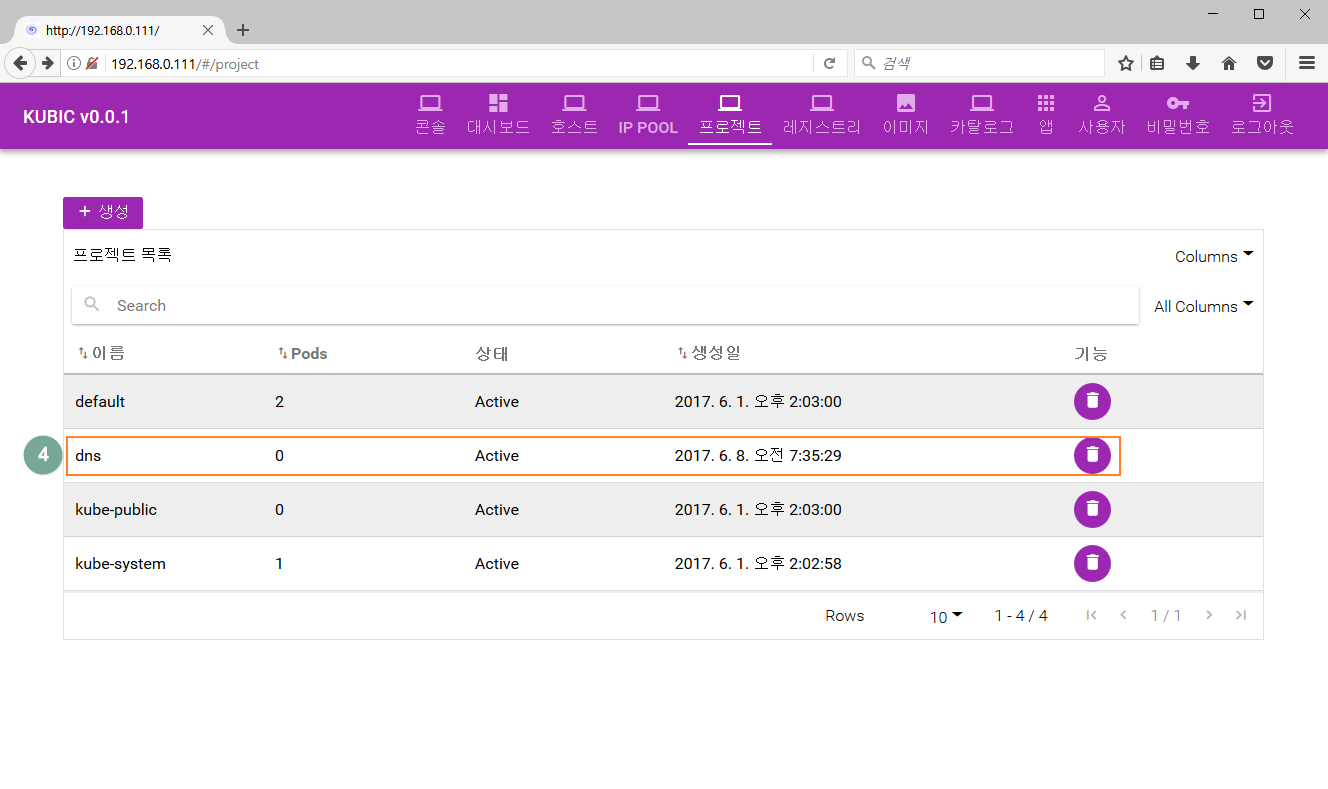1328x789 pixels.
Task: Focus the project Search field
Action: coord(605,305)
